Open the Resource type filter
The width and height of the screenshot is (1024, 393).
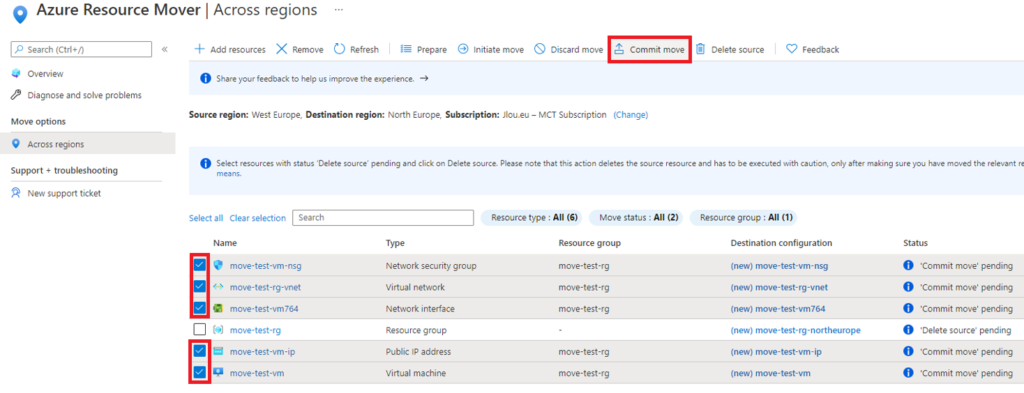532,218
